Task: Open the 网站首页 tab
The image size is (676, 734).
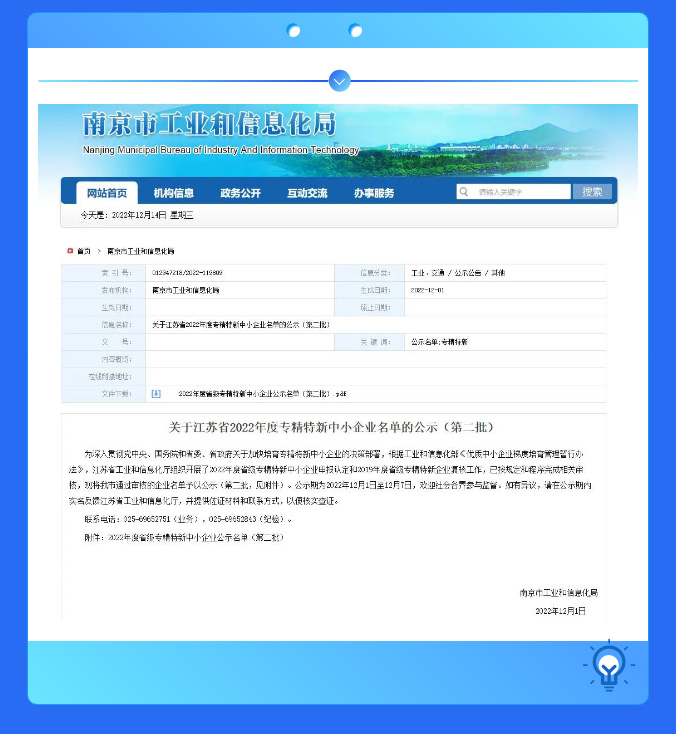Action: pyautogui.click(x=107, y=193)
